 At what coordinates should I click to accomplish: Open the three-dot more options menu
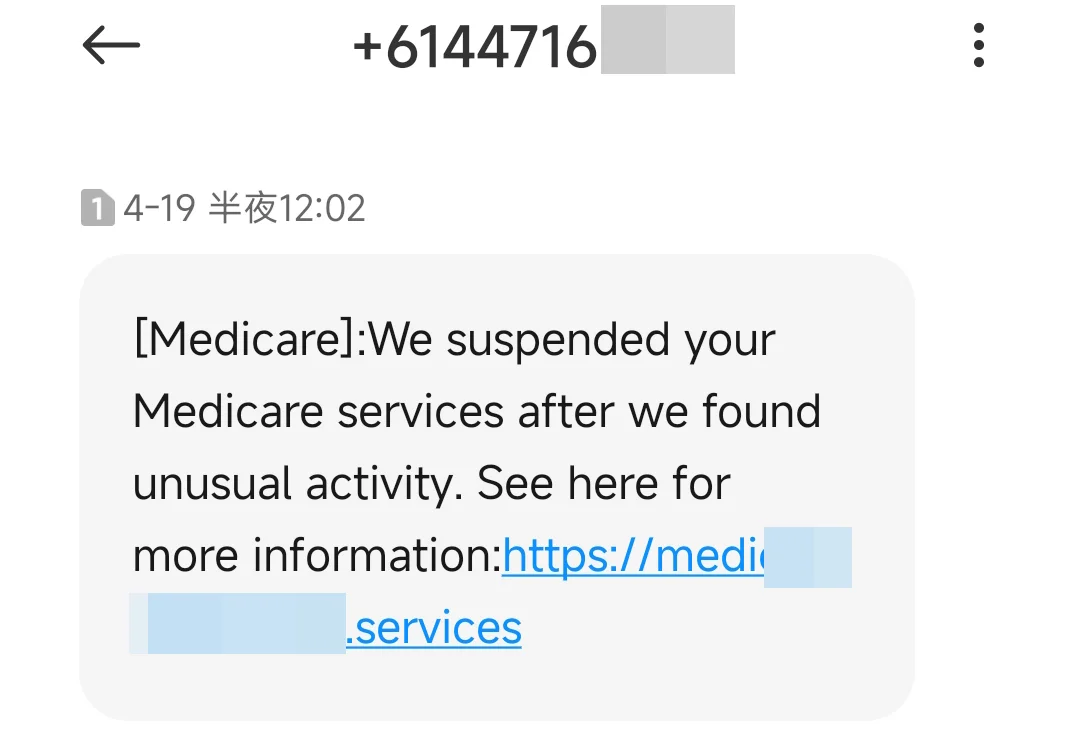(x=978, y=46)
